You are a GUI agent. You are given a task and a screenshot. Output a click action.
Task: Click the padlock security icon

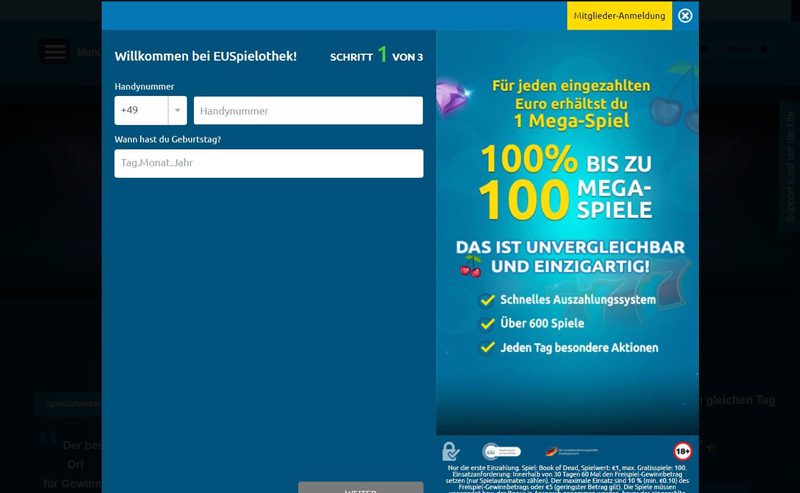coord(452,451)
